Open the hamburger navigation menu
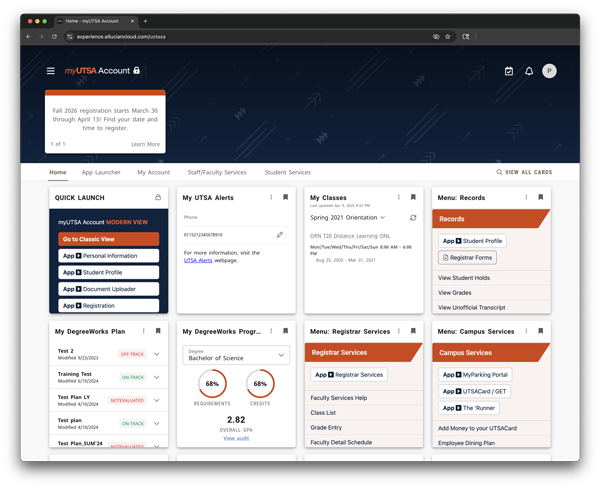The width and height of the screenshot is (600, 488). coord(51,71)
